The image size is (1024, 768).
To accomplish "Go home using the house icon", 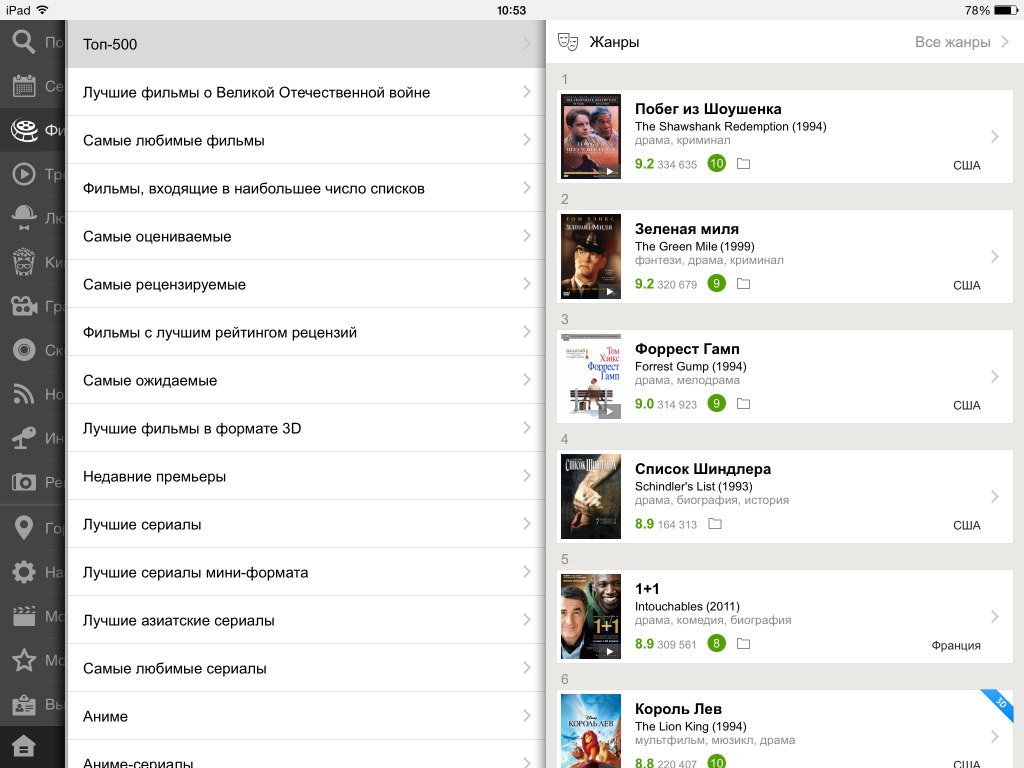I will pyautogui.click(x=23, y=748).
